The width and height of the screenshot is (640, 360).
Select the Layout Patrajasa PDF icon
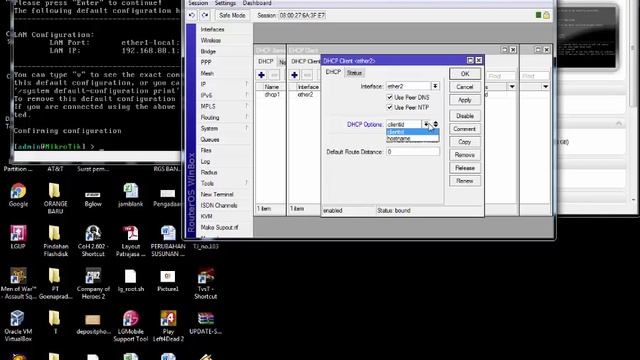(131, 233)
